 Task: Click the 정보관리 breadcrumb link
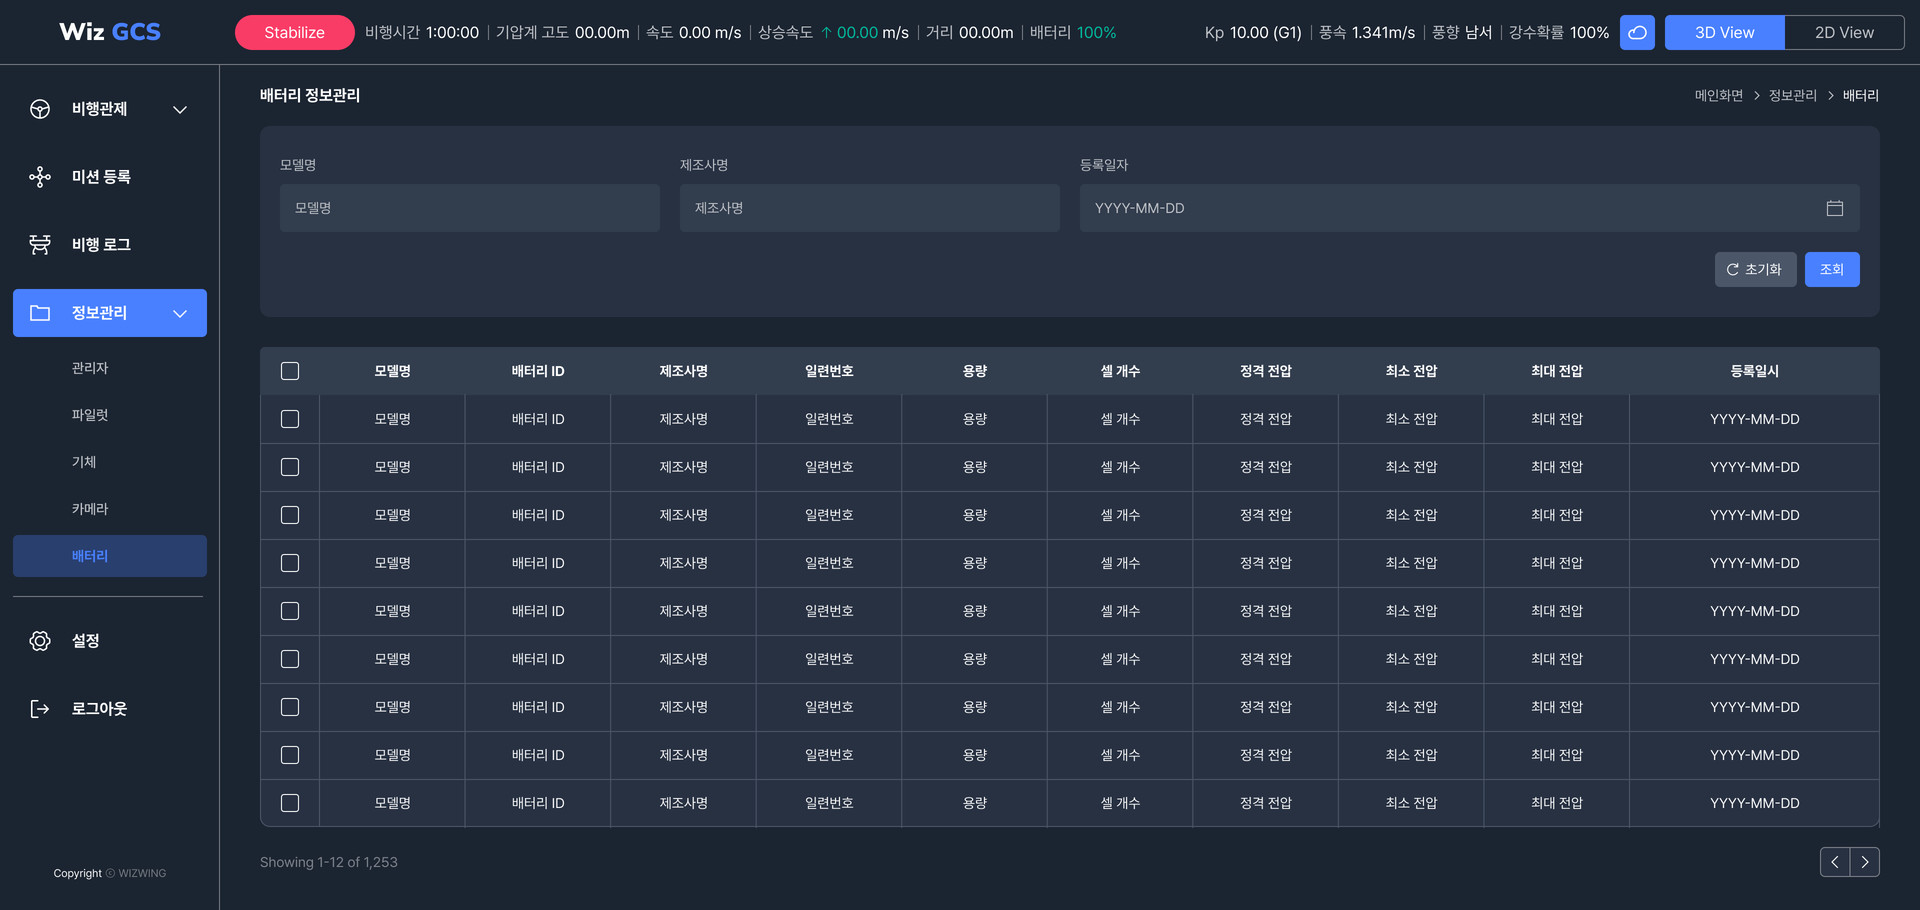tap(1793, 96)
